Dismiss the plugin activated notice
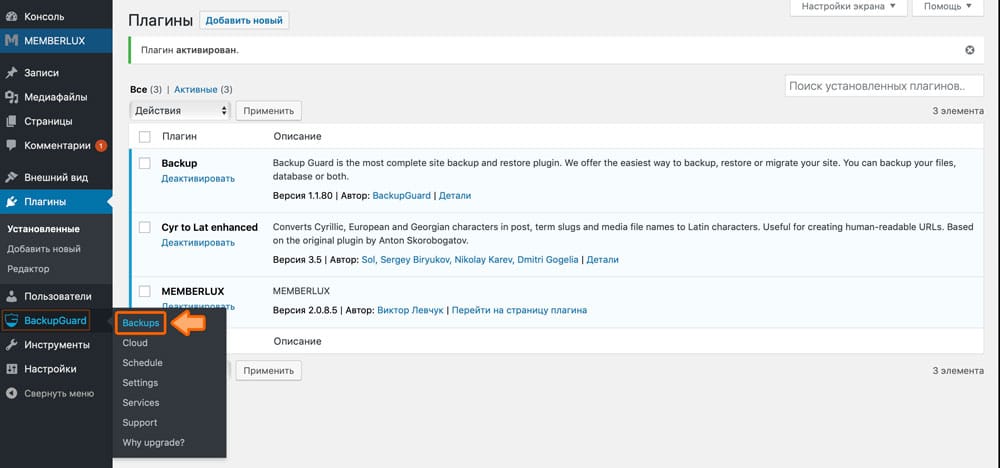Screen dimensions: 1000x468 (x=969, y=50)
